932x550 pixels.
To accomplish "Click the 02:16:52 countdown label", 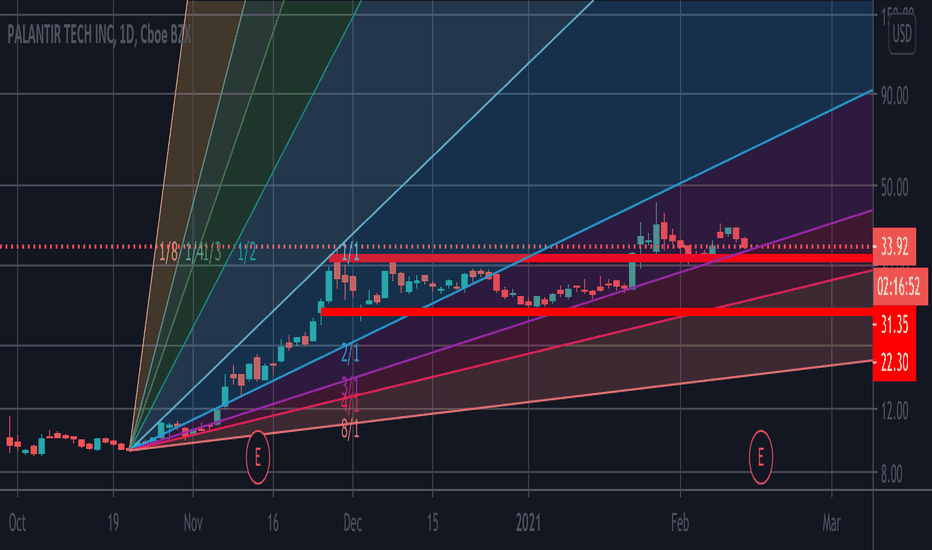I will (x=899, y=286).
